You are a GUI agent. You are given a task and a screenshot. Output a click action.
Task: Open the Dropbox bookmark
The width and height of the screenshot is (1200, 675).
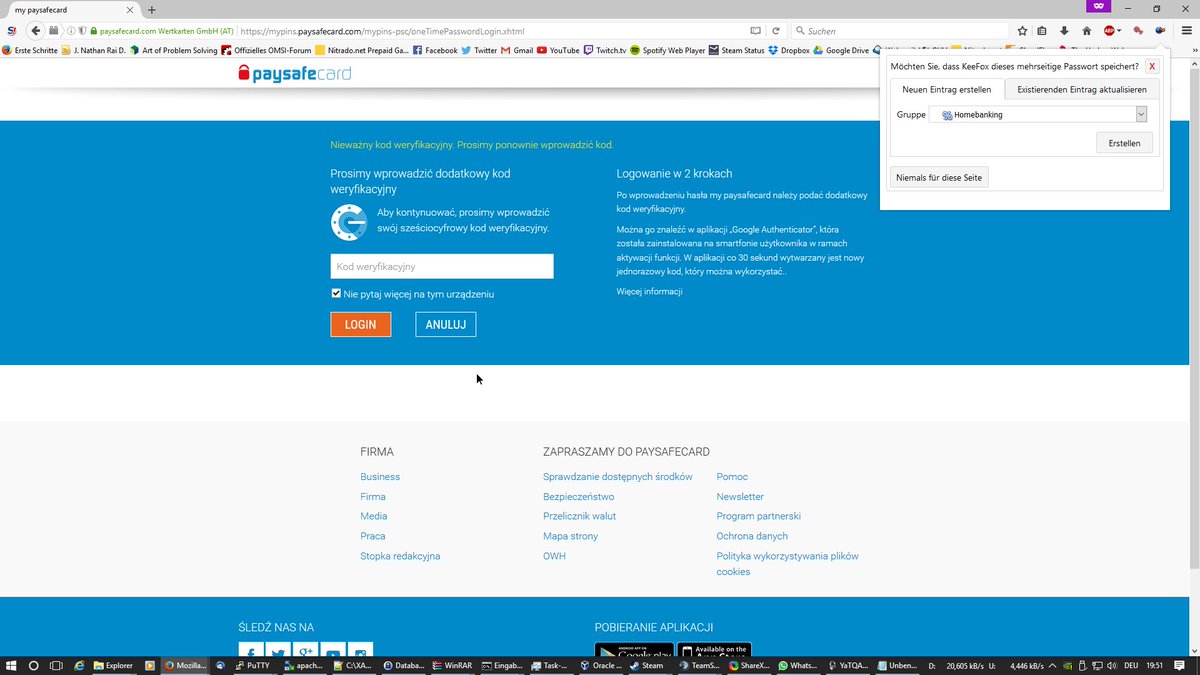789,50
